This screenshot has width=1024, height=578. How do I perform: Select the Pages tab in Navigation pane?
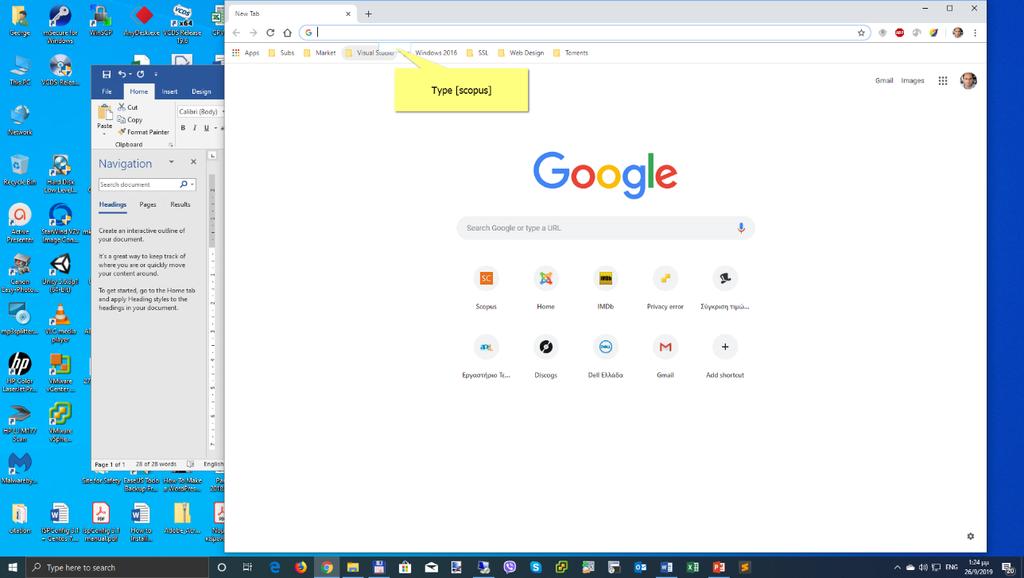coord(148,204)
